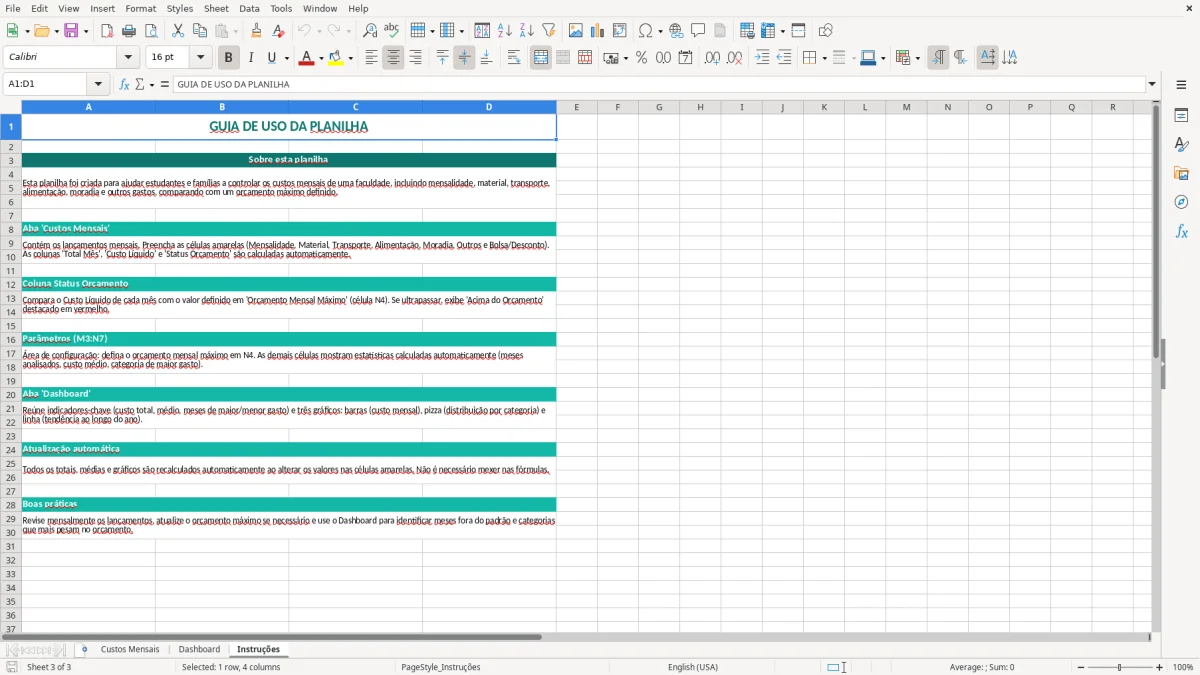The image size is (1200, 675).
Task: Click the AutoFilter funnel icon
Action: tap(549, 31)
